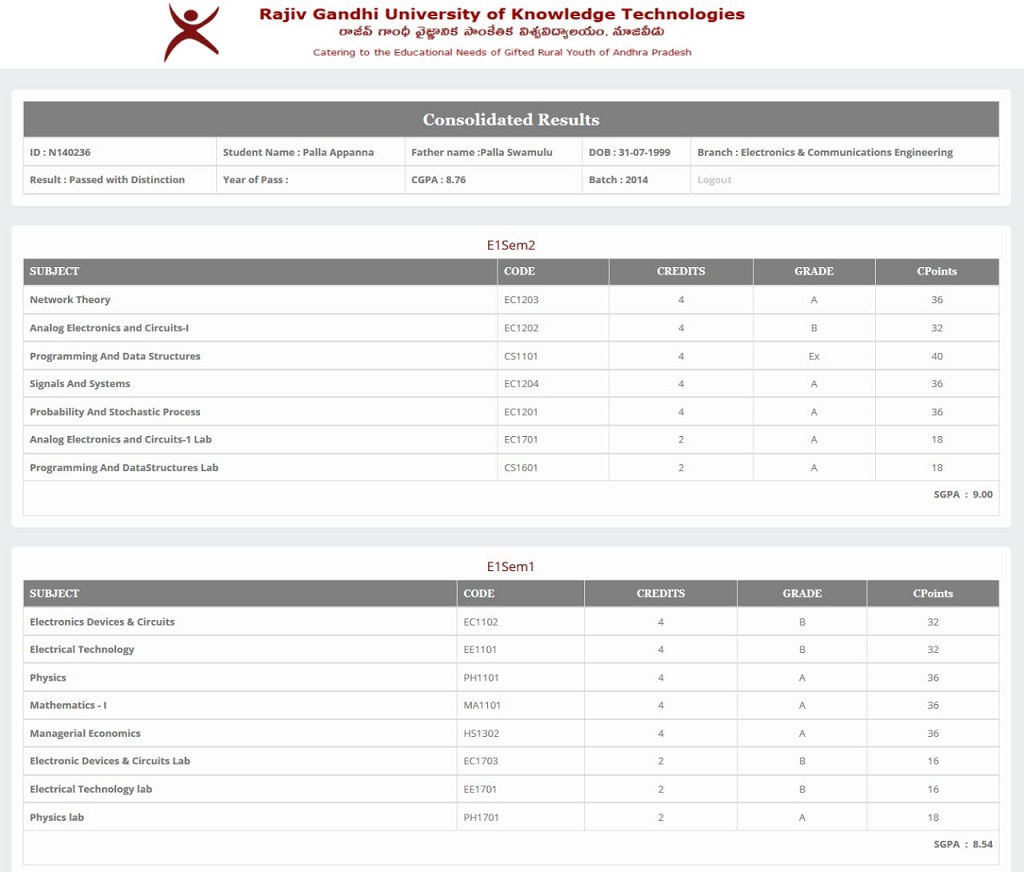Image resolution: width=1024 pixels, height=872 pixels.
Task: Click the Year of Pass field
Action: pyautogui.click(x=310, y=180)
